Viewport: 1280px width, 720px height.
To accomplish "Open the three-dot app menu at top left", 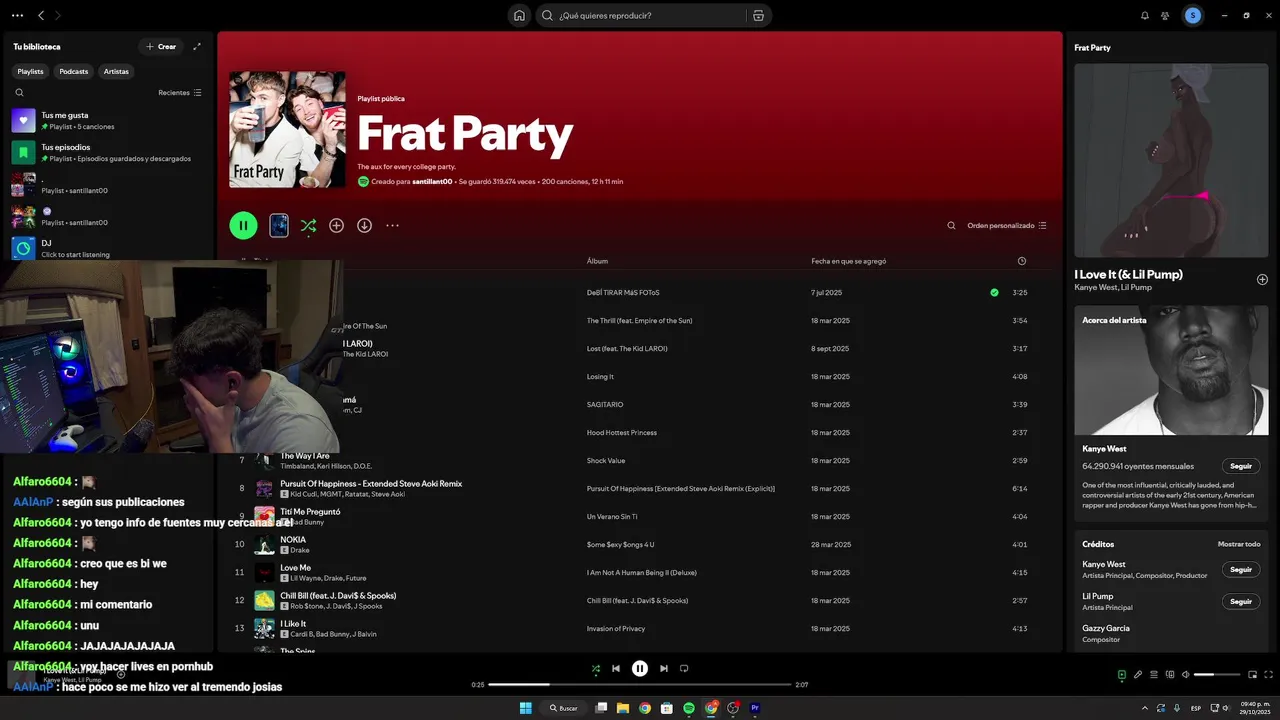I will 17,15.
